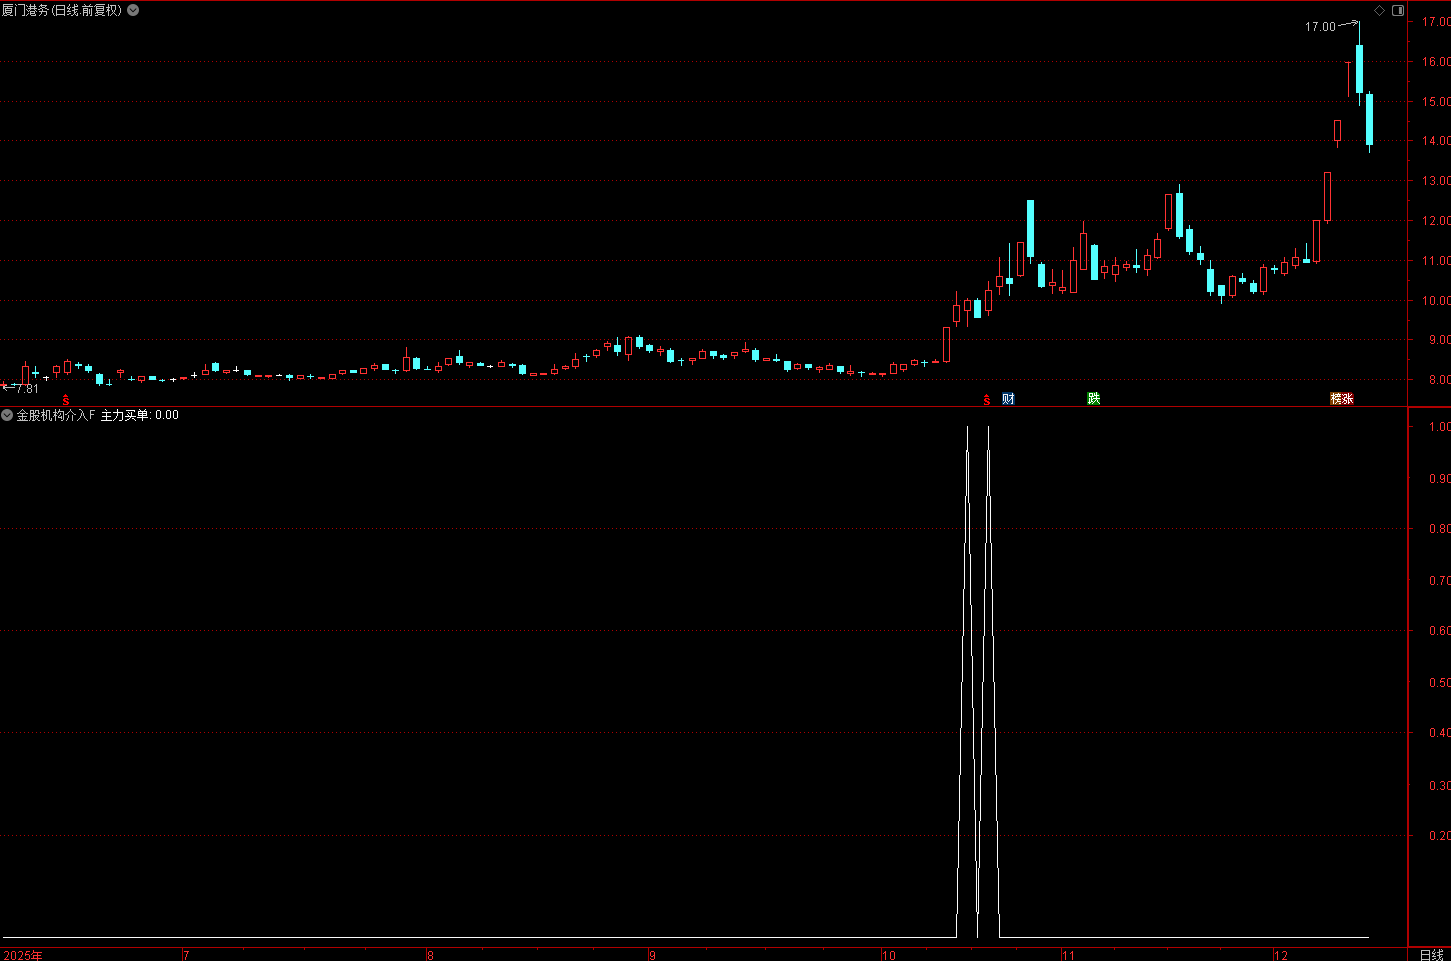1451x961 pixels.
Task: Click the 2025年 label on time axis
Action: (x=22, y=955)
